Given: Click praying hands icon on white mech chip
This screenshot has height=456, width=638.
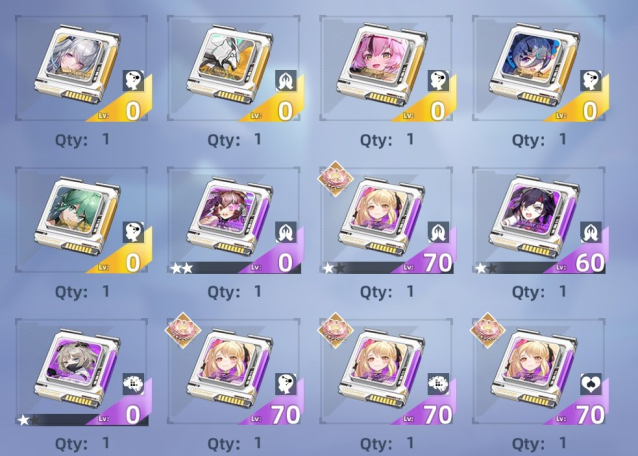Looking at the screenshot, I should tap(286, 81).
